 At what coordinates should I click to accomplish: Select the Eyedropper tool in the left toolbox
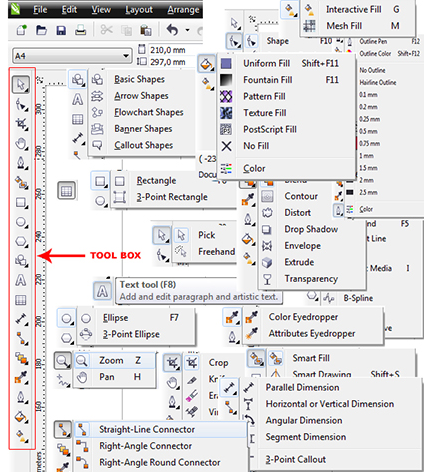coord(21,378)
